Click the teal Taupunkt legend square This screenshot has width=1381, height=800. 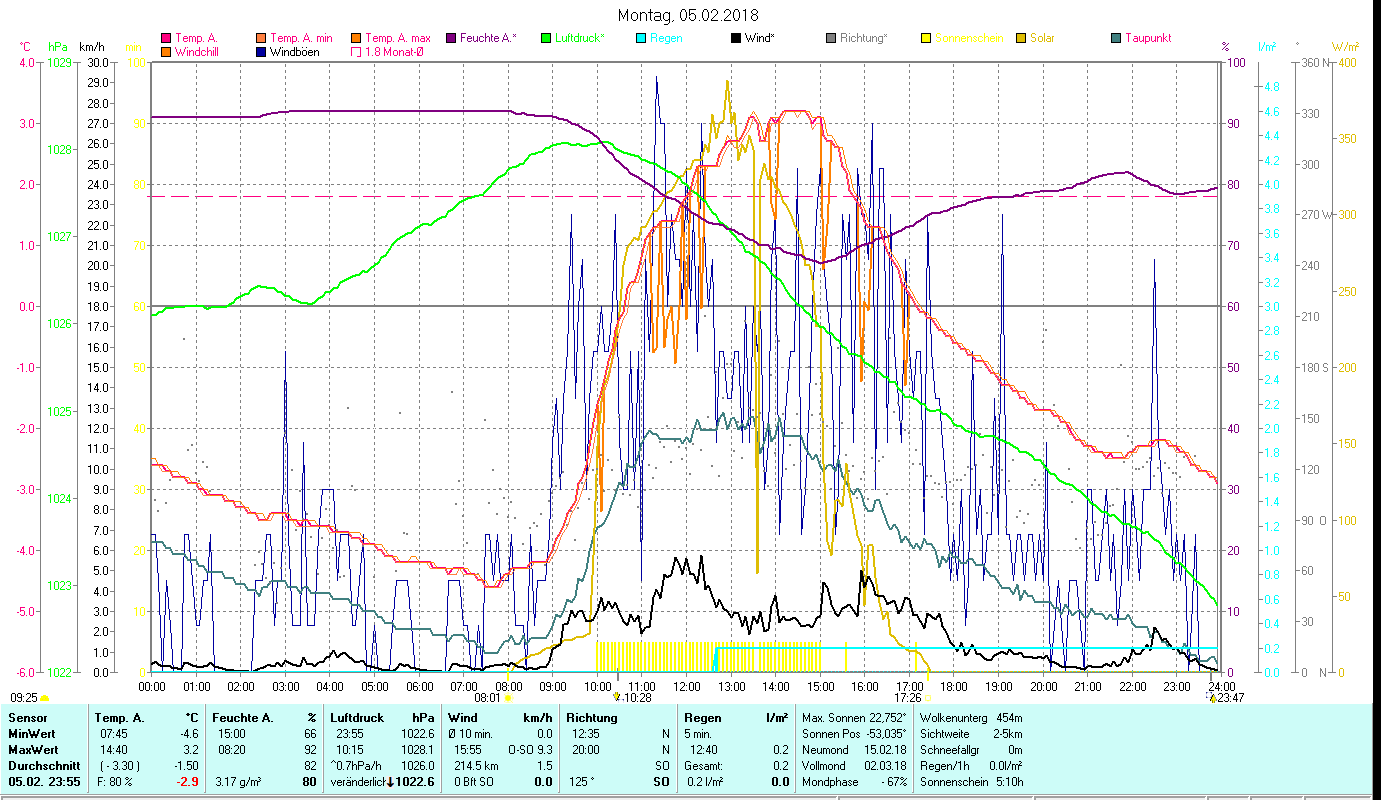[x=1115, y=39]
